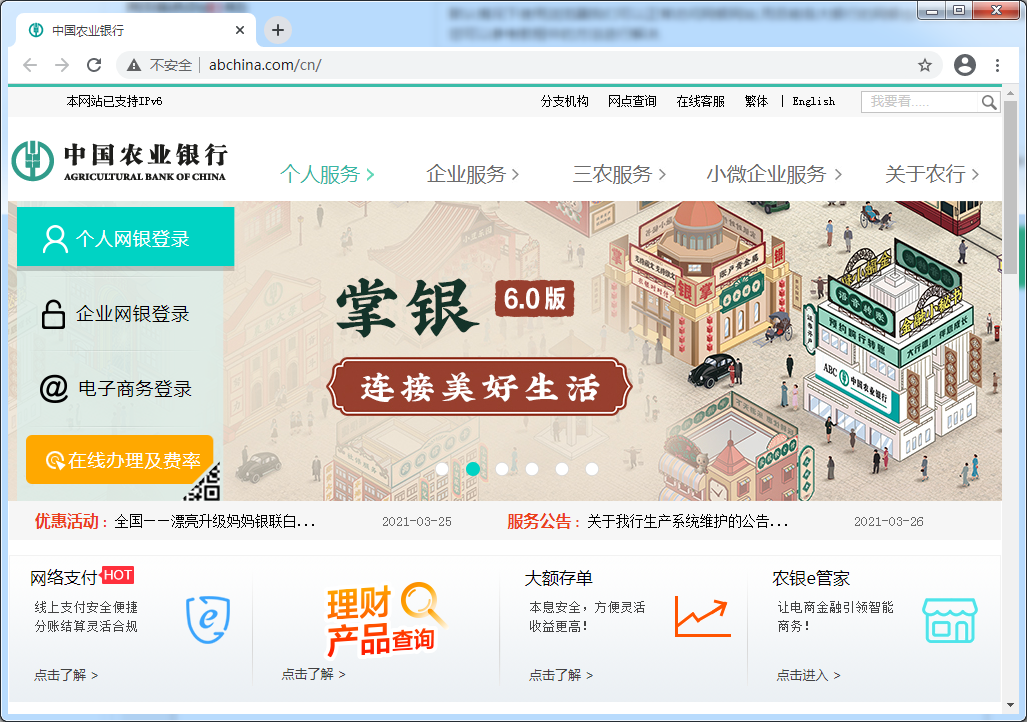Click 点击了解 under 网络支付
This screenshot has height=722, width=1027.
coord(62,675)
